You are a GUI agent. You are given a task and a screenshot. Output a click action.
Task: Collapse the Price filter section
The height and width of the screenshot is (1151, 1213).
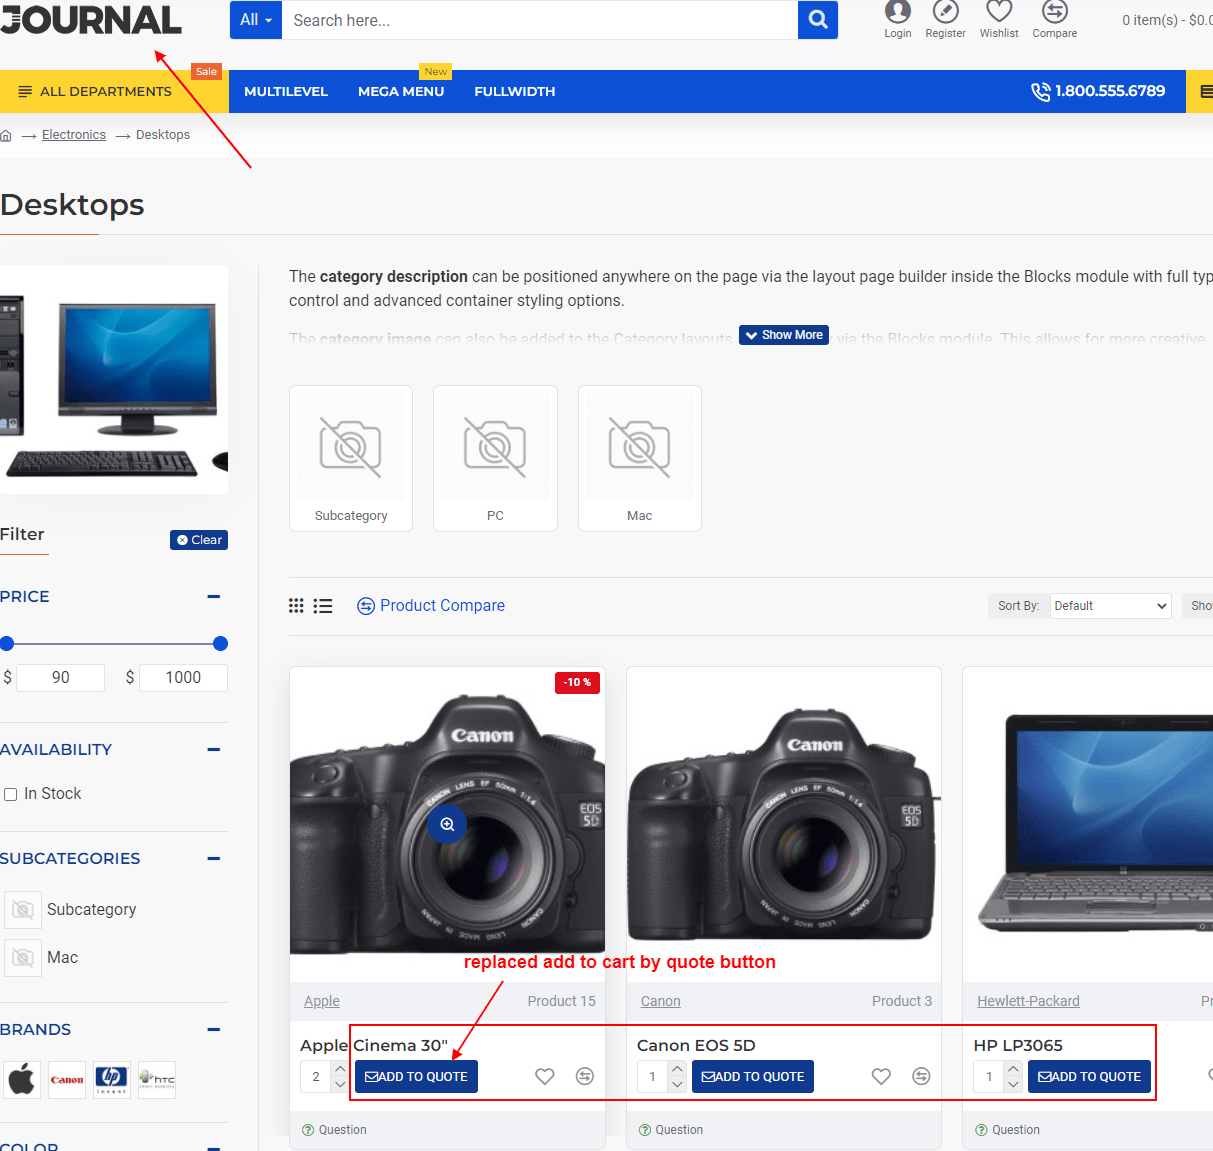(213, 597)
